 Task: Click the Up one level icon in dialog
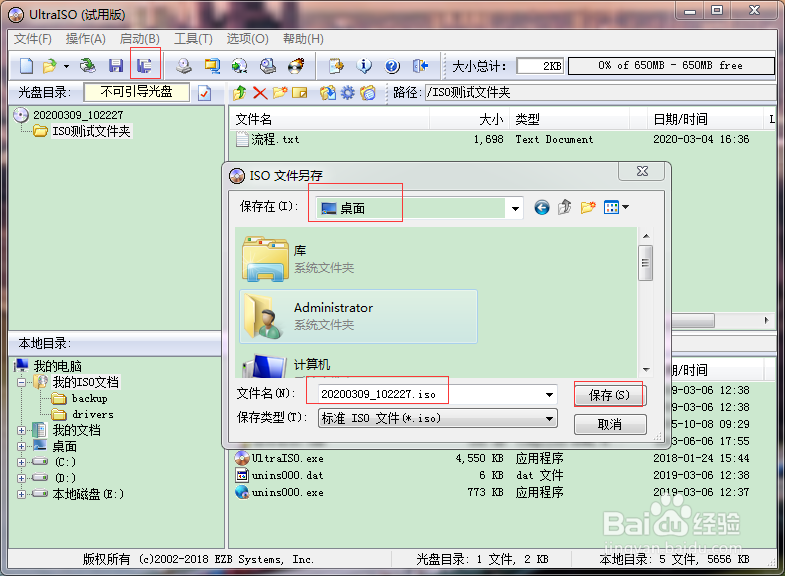pos(565,207)
